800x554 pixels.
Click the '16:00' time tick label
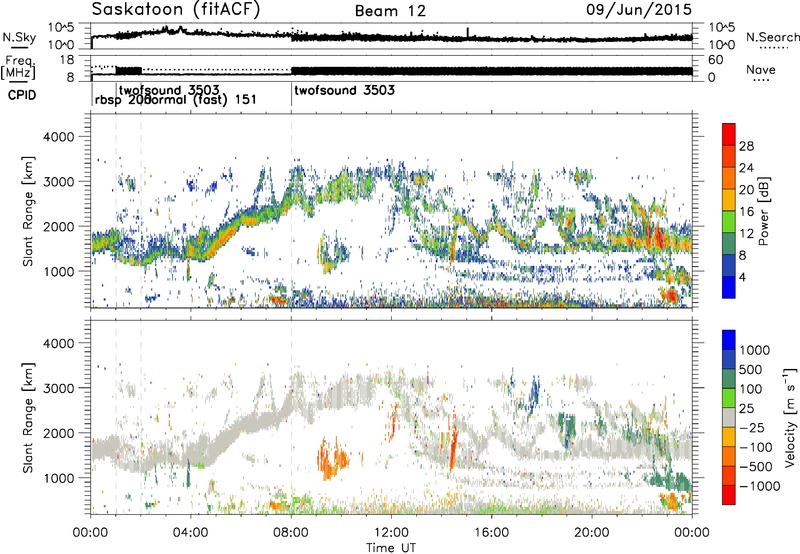[x=492, y=533]
